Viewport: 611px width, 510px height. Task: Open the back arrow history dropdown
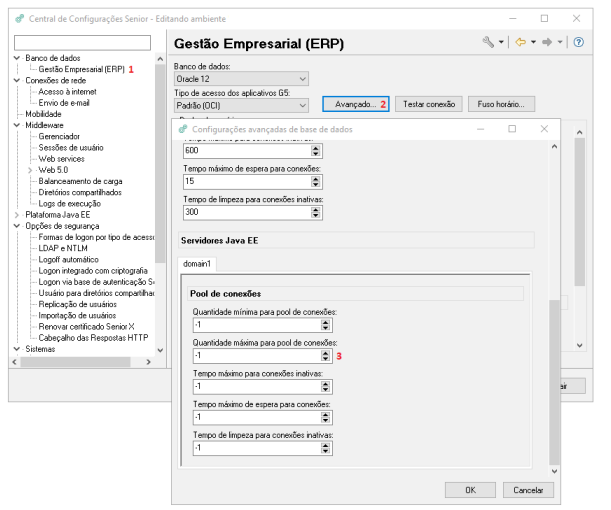(533, 42)
